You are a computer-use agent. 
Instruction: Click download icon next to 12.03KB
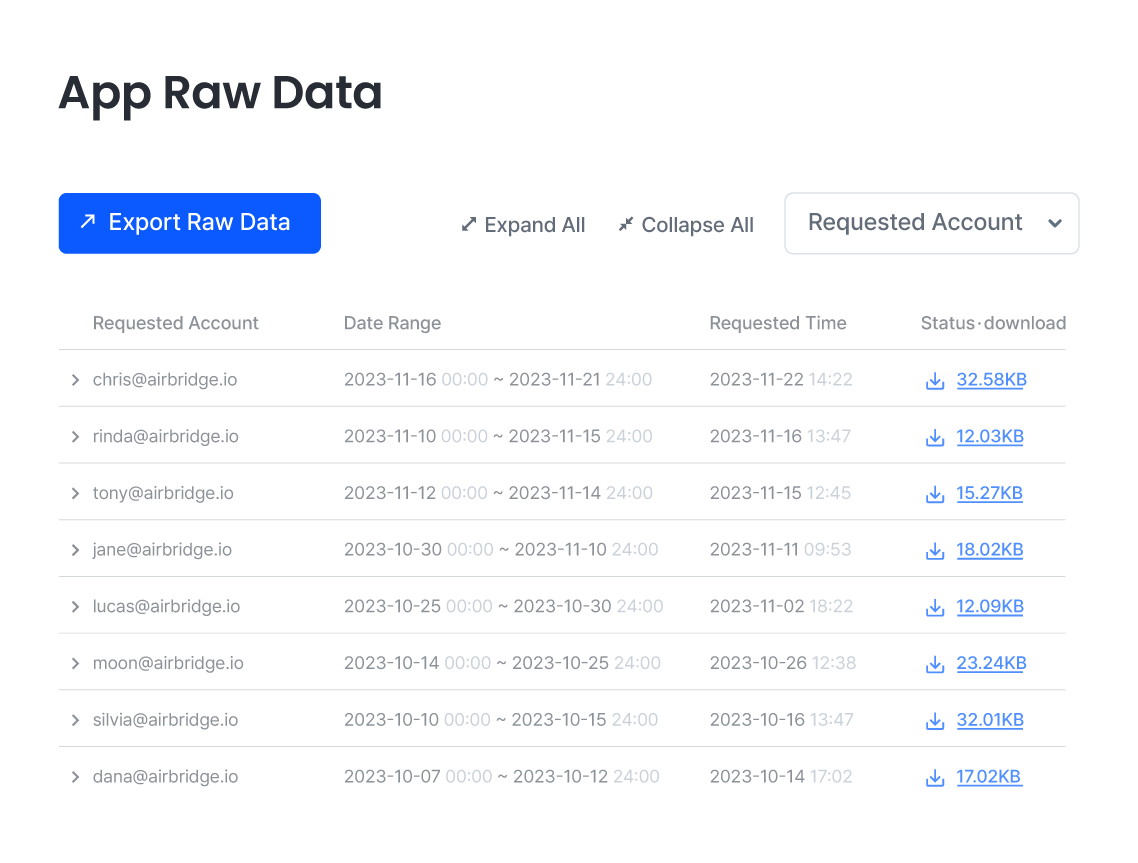(x=935, y=437)
